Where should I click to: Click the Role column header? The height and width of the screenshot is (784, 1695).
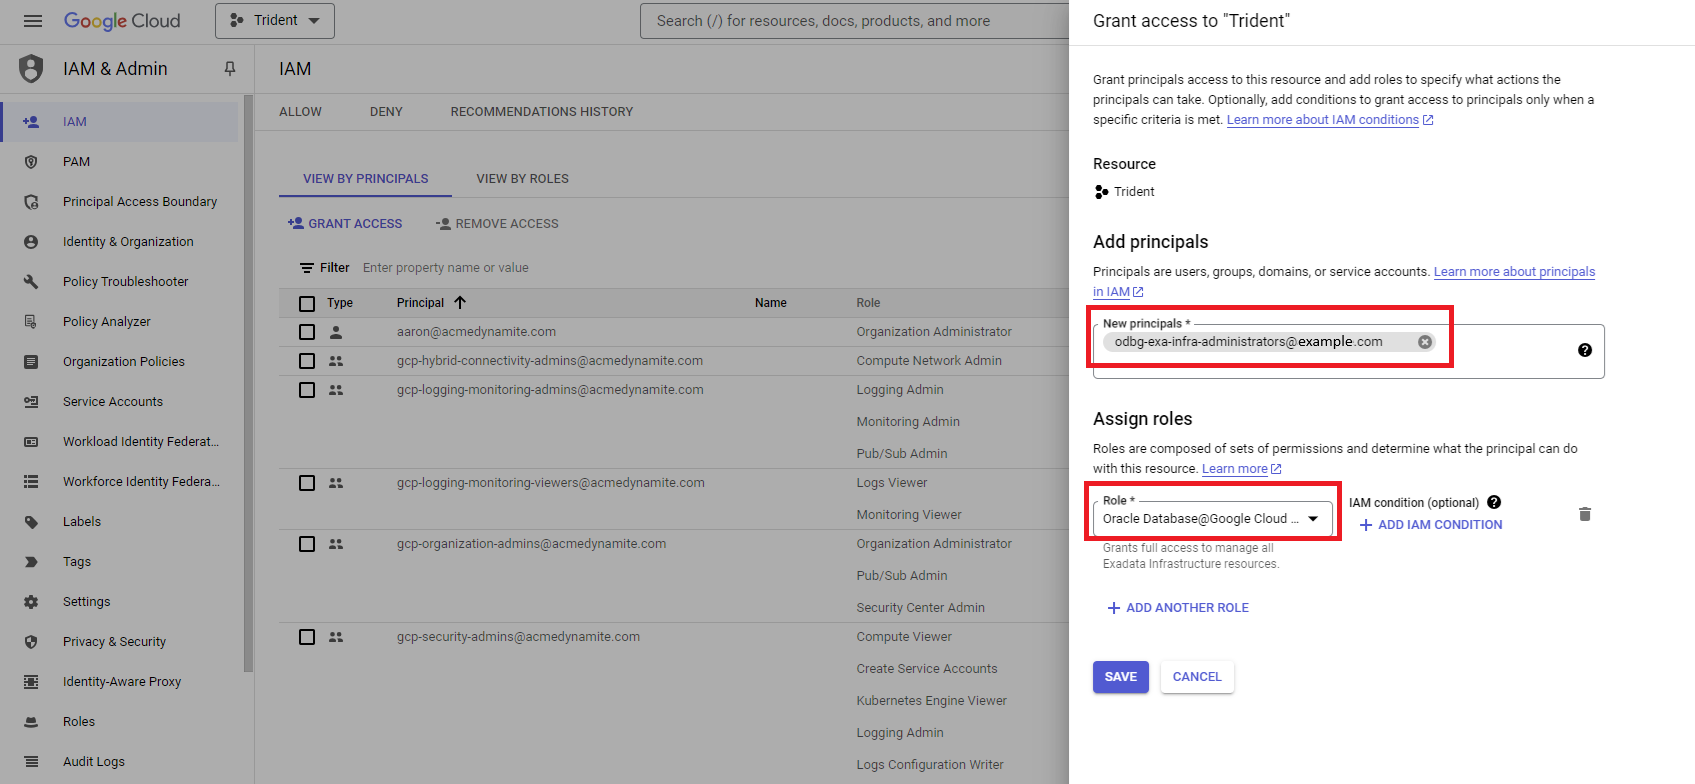[868, 303]
